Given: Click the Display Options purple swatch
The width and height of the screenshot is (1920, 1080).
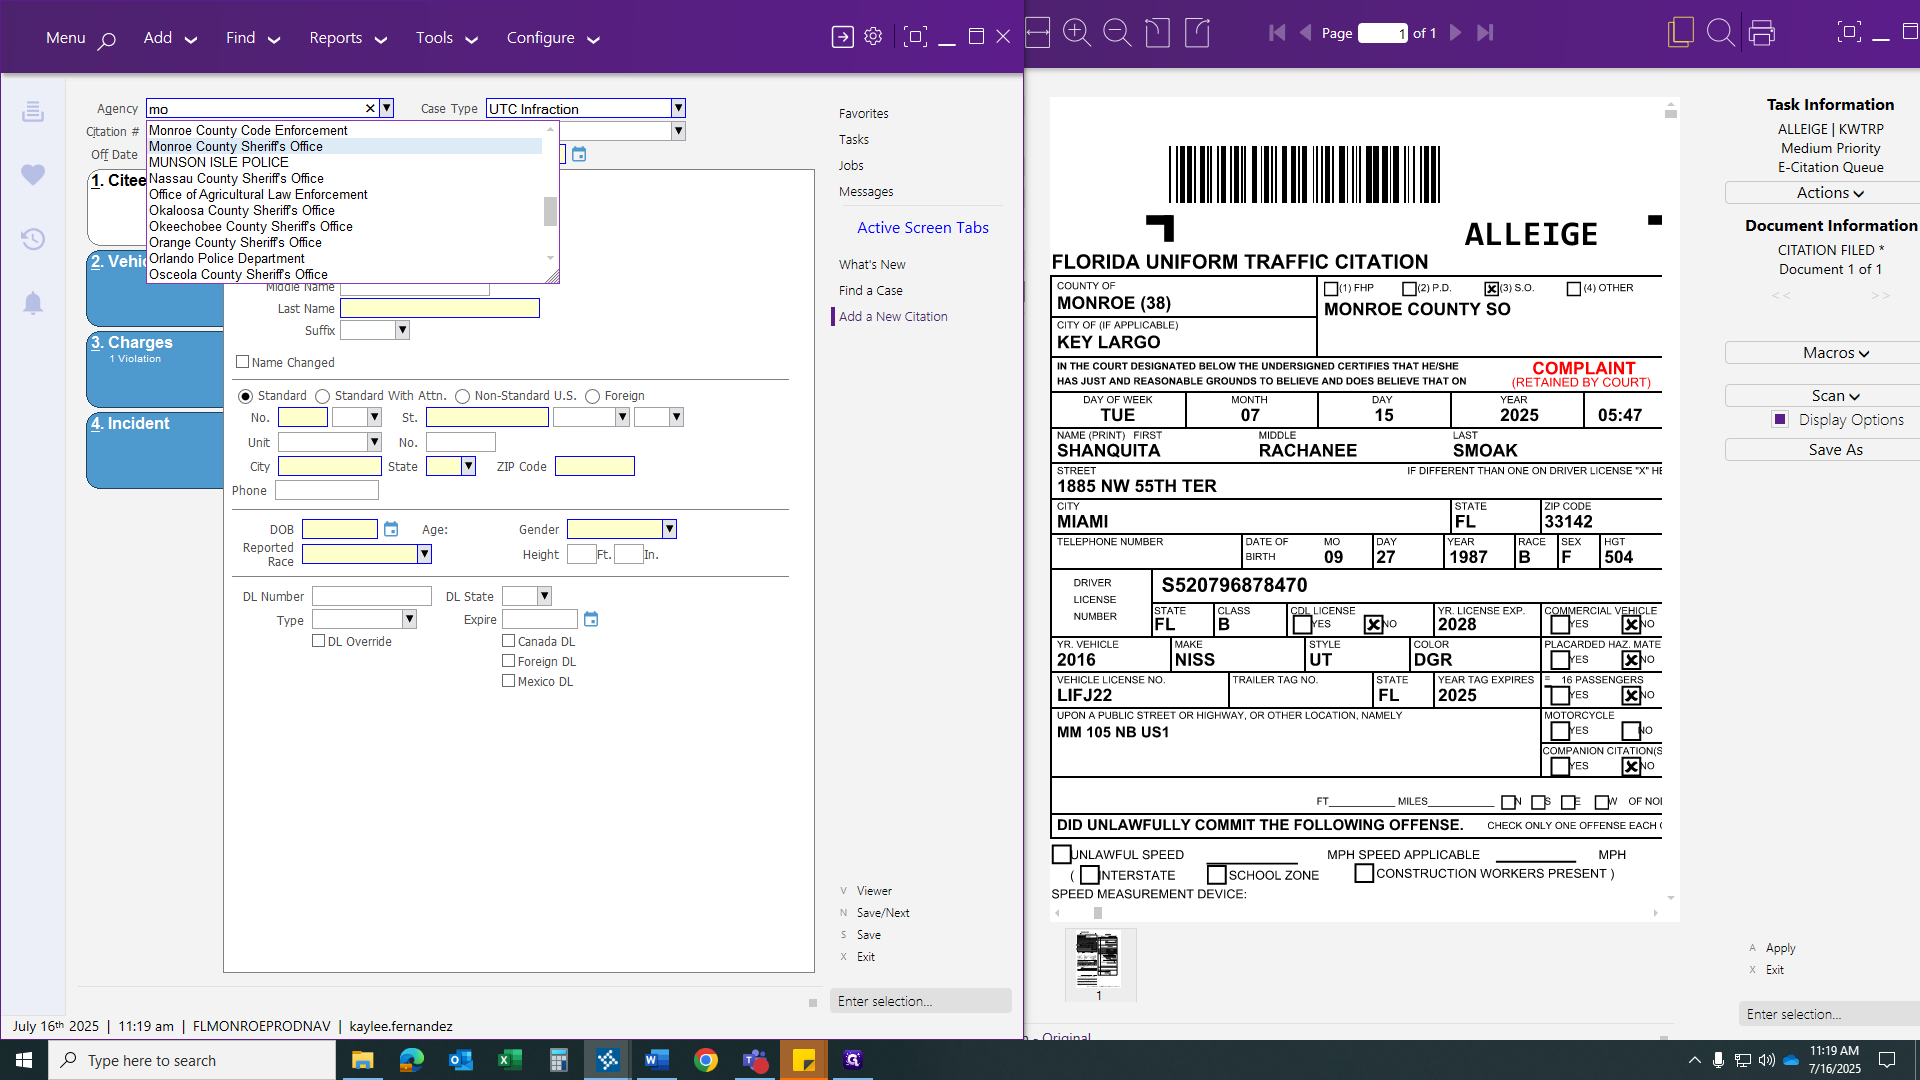Looking at the screenshot, I should pos(1779,420).
